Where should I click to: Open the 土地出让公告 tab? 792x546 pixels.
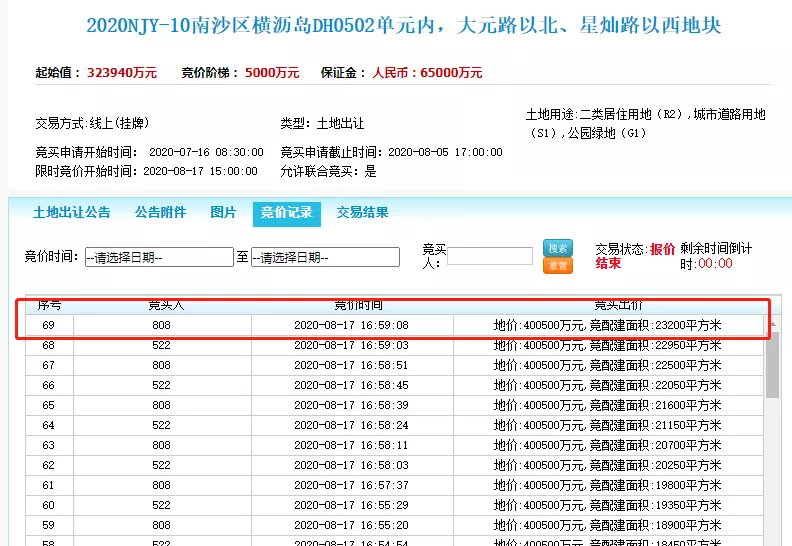(x=71, y=213)
